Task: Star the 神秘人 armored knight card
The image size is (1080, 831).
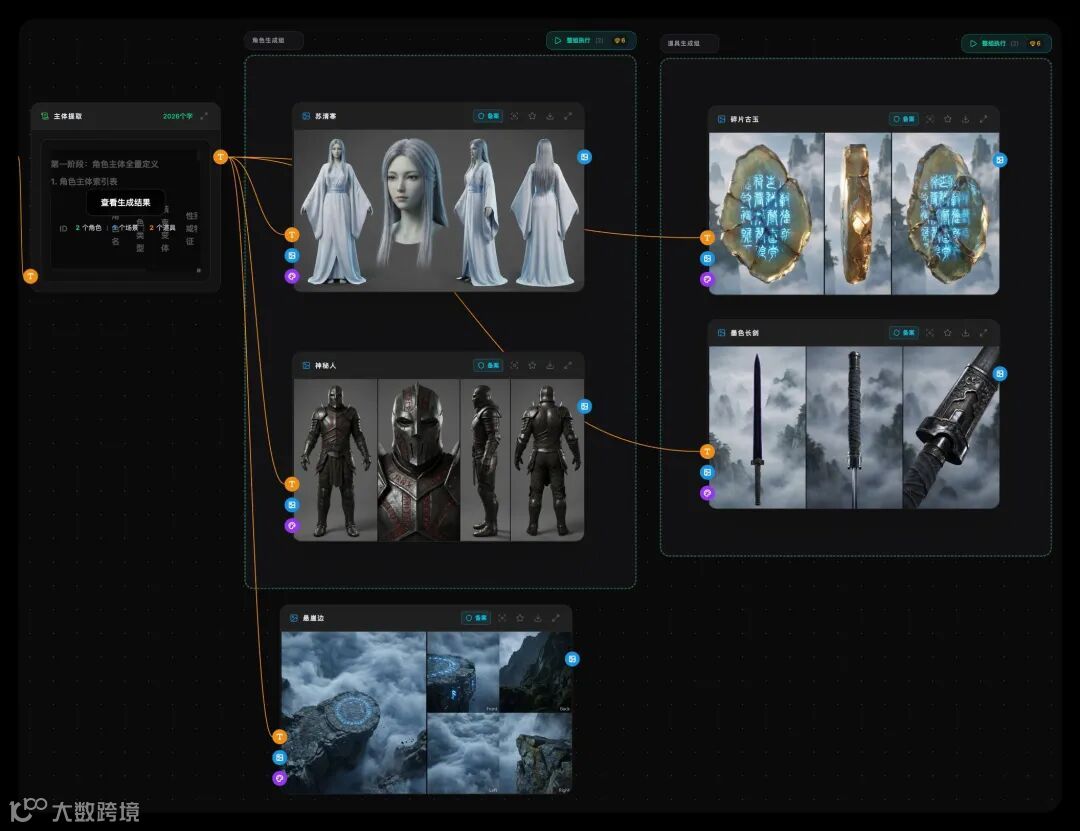Action: pyautogui.click(x=532, y=366)
